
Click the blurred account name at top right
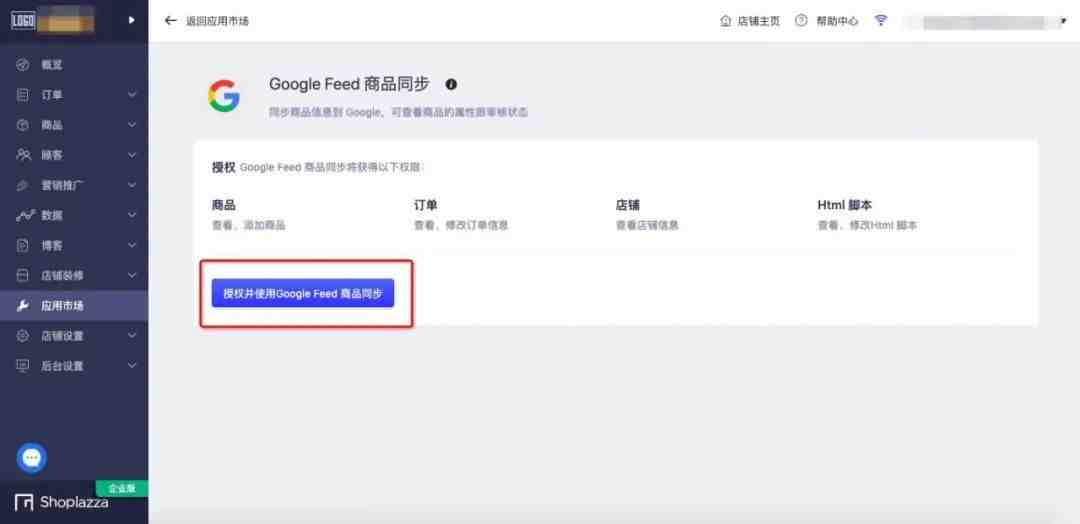click(x=982, y=21)
